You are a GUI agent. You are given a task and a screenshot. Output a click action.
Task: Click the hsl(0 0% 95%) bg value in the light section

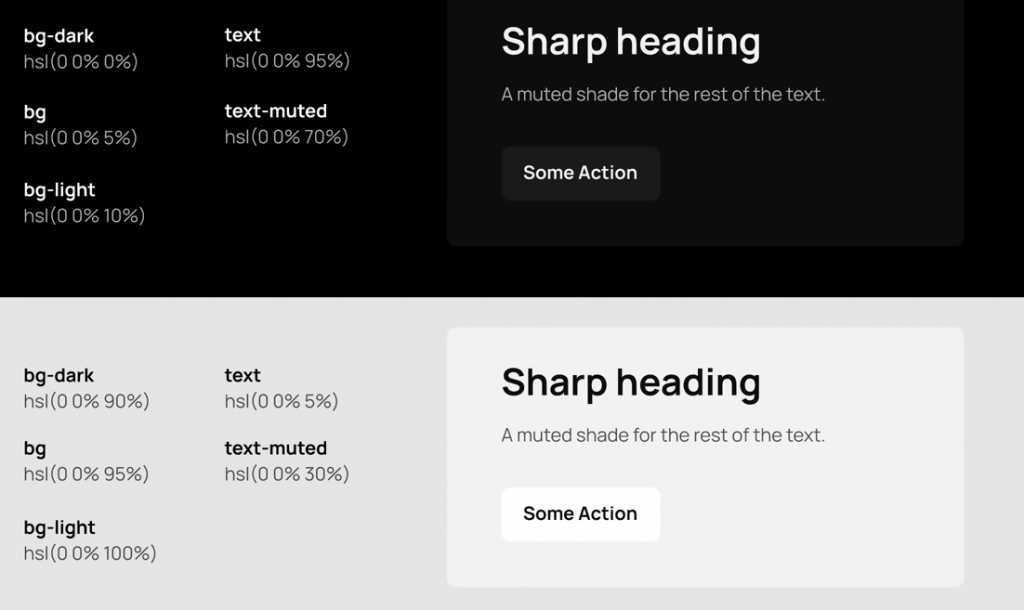(86, 474)
